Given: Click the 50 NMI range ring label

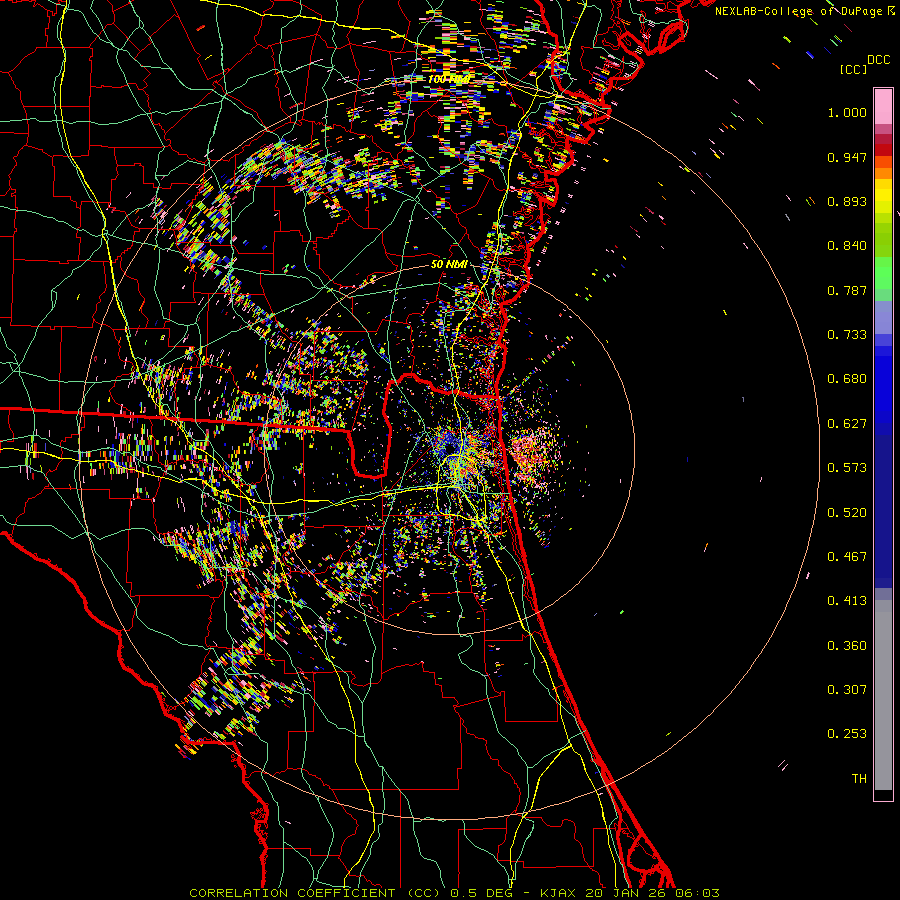Looking at the screenshot, I should click(448, 265).
